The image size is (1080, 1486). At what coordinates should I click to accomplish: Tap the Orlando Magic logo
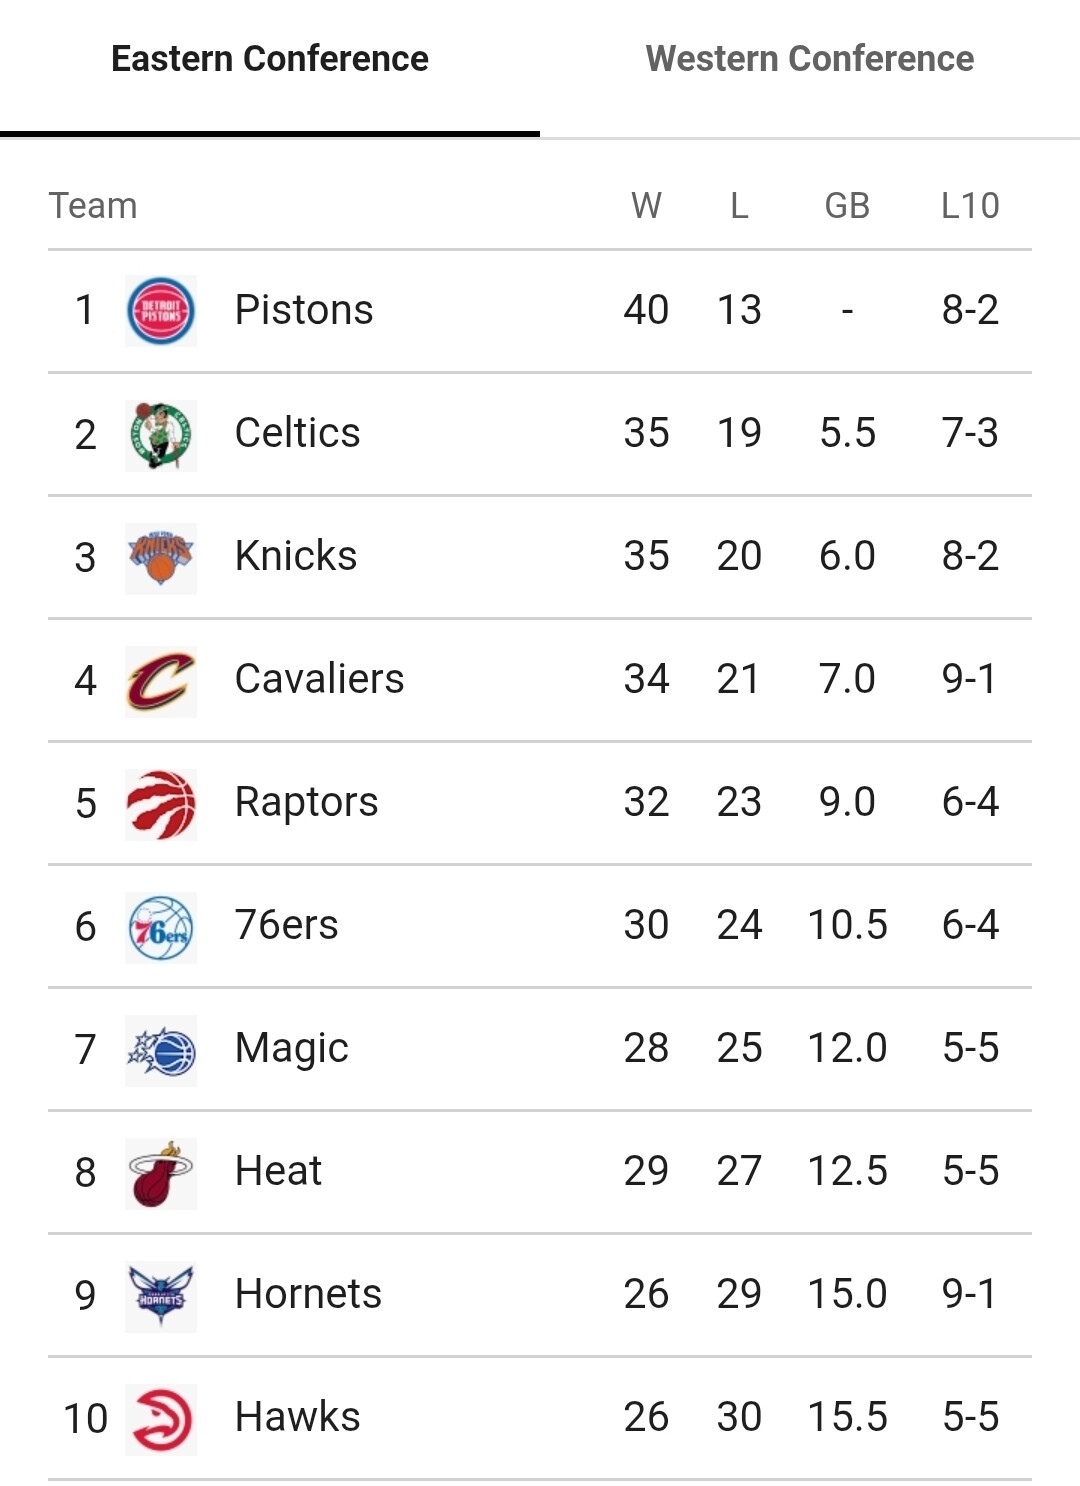(161, 1049)
